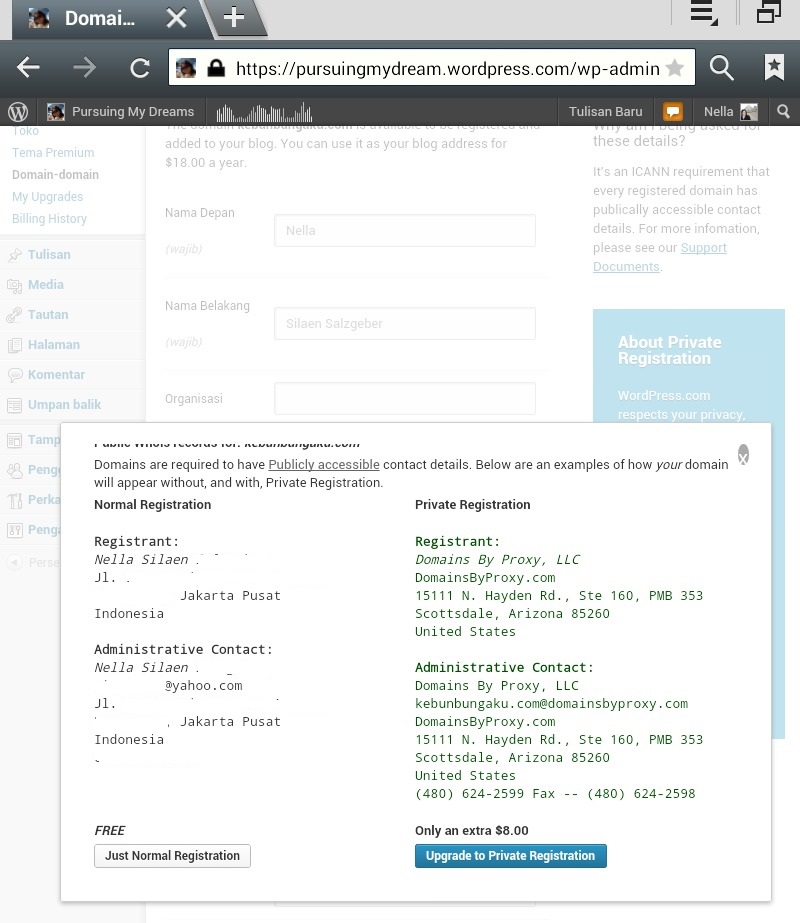Open the browser bookmarks icon
The height and width of the screenshot is (923, 800).
774,68
